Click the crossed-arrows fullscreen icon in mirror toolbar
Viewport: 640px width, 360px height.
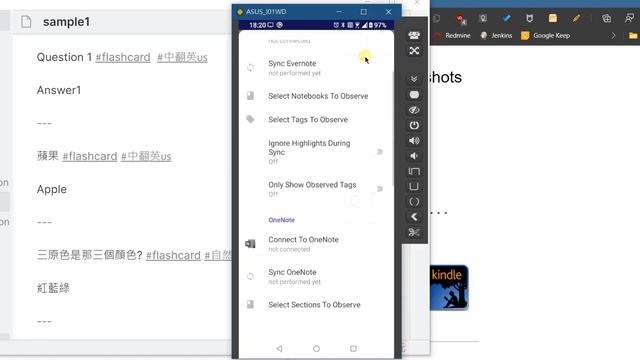point(414,51)
